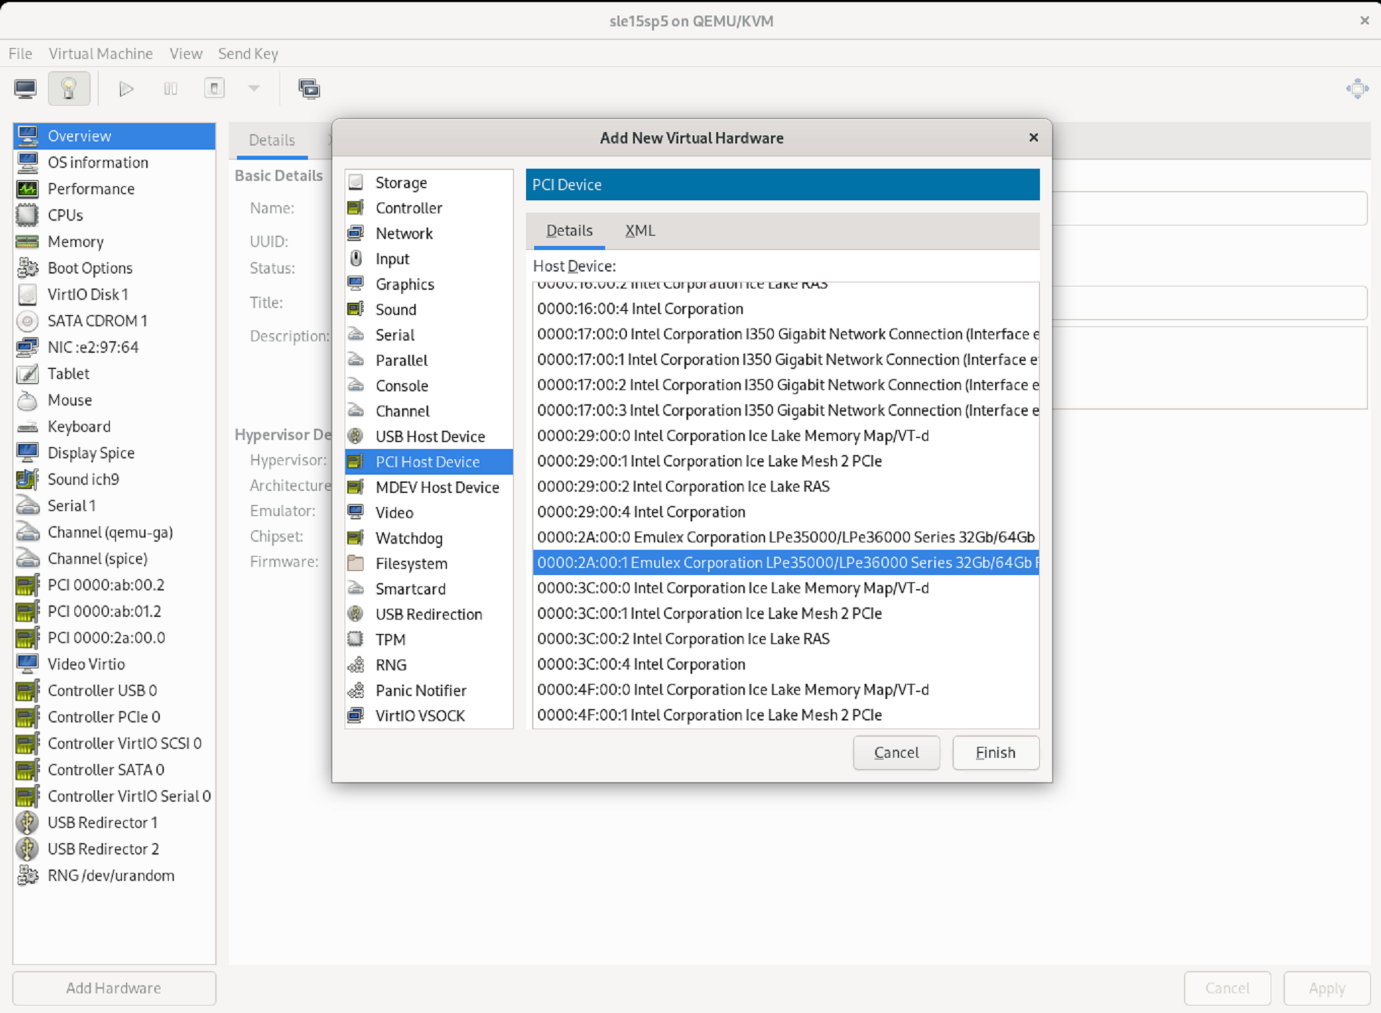This screenshot has height=1013, width=1381.
Task: Open Boot Options in the sidebar
Action: coord(90,268)
